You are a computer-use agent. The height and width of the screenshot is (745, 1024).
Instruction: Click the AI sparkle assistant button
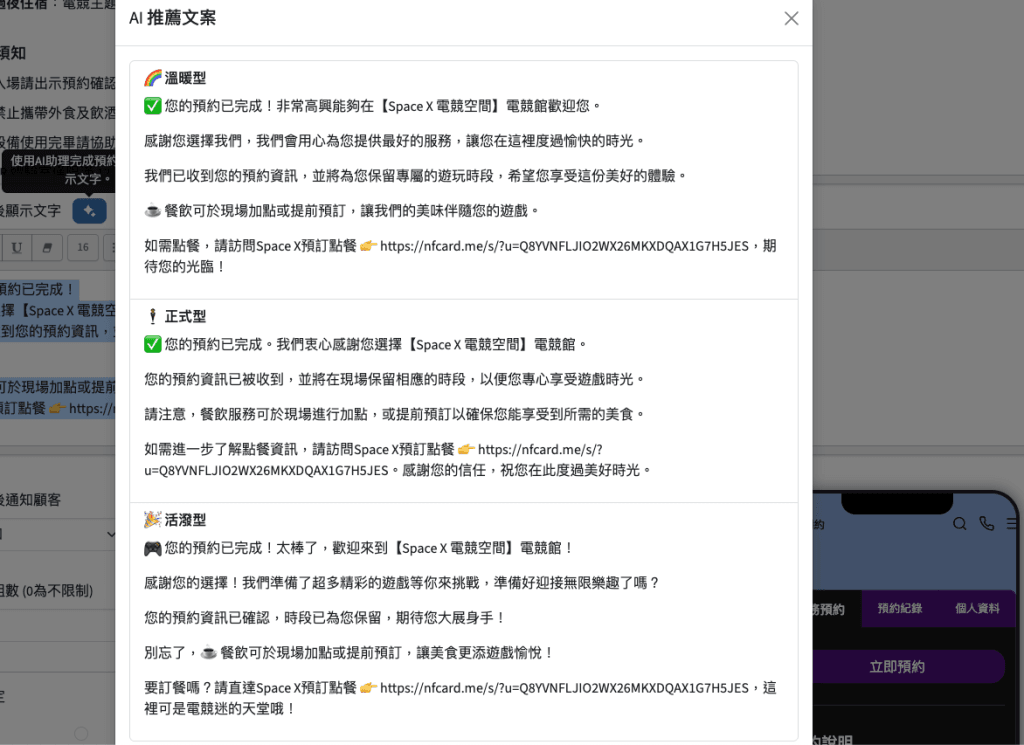[89, 211]
